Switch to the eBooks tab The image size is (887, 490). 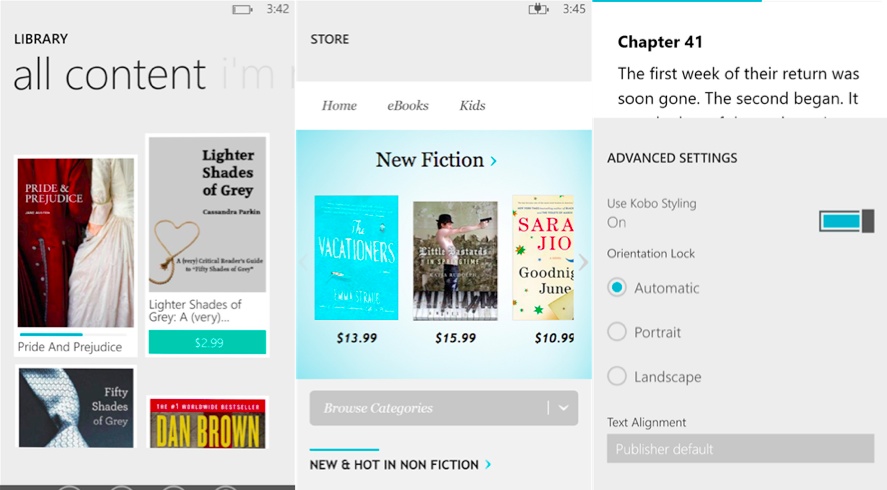tap(408, 106)
